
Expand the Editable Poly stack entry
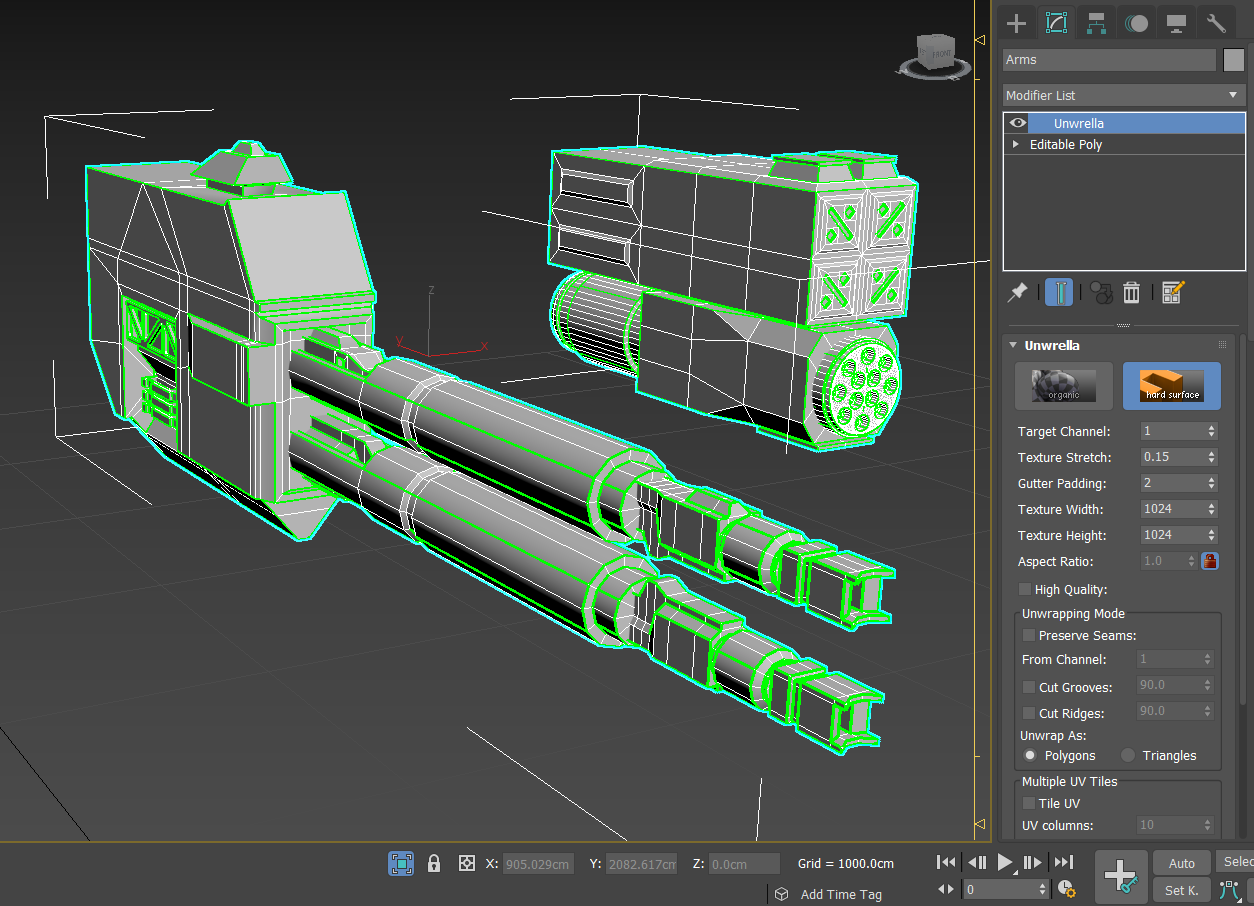1016,145
